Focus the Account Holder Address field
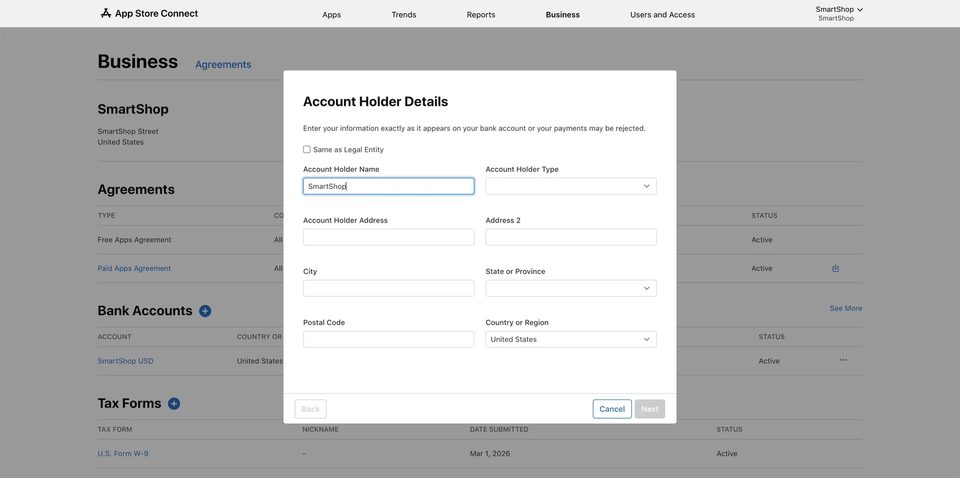960x478 pixels. 388,237
